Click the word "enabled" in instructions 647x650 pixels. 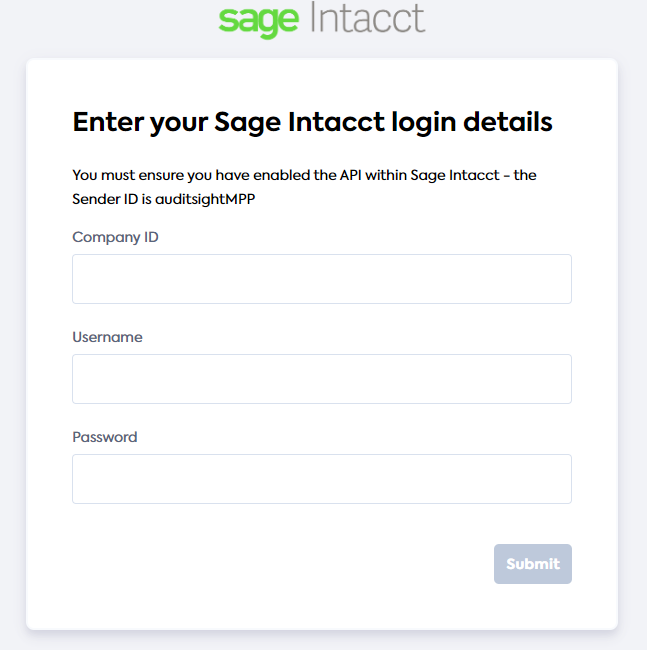[281, 175]
